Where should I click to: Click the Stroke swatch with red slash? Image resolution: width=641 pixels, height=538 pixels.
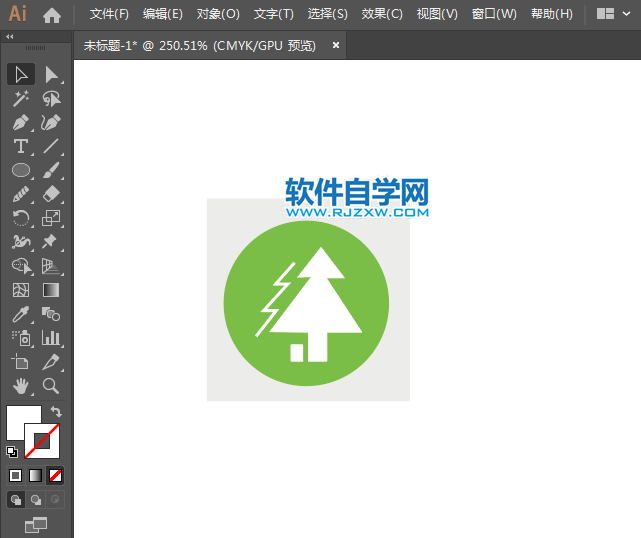click(x=42, y=441)
